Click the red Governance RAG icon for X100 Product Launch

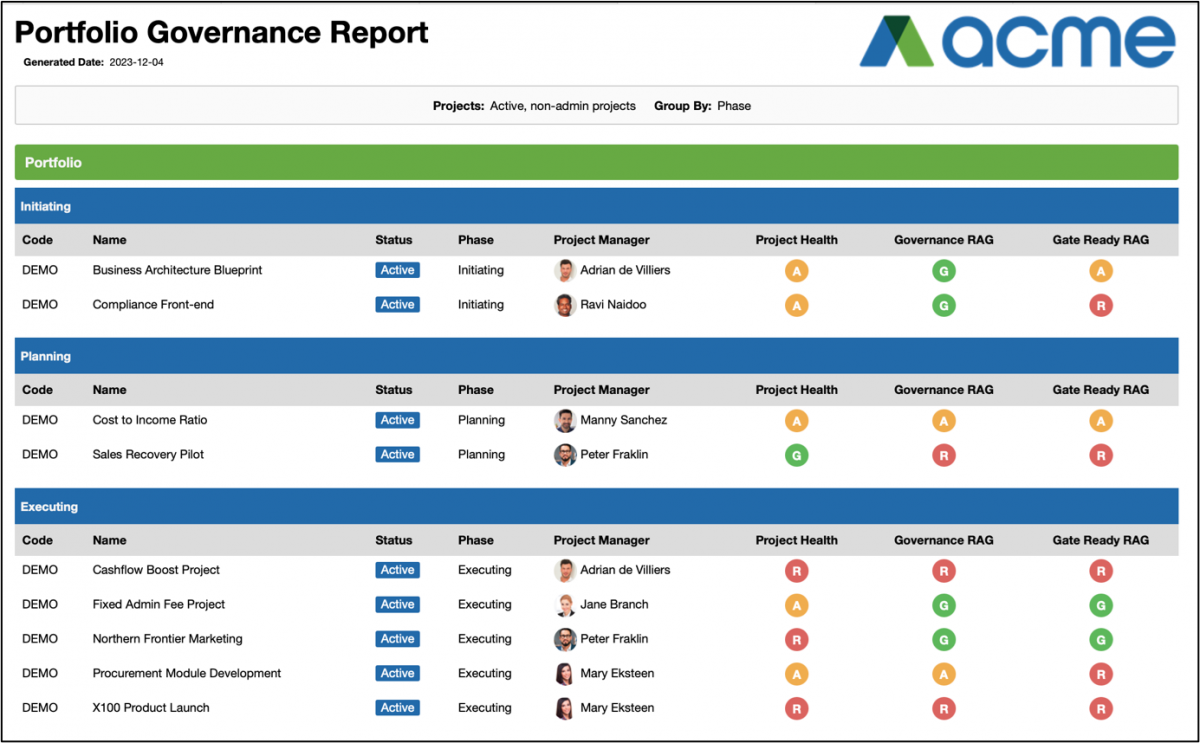[x=943, y=708]
